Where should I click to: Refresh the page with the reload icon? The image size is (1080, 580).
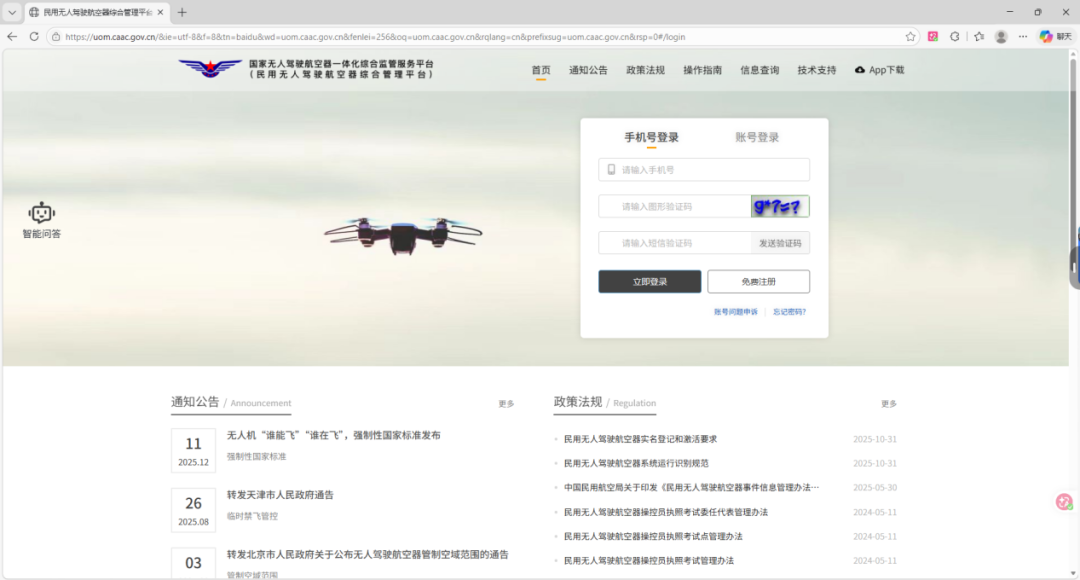click(x=34, y=36)
